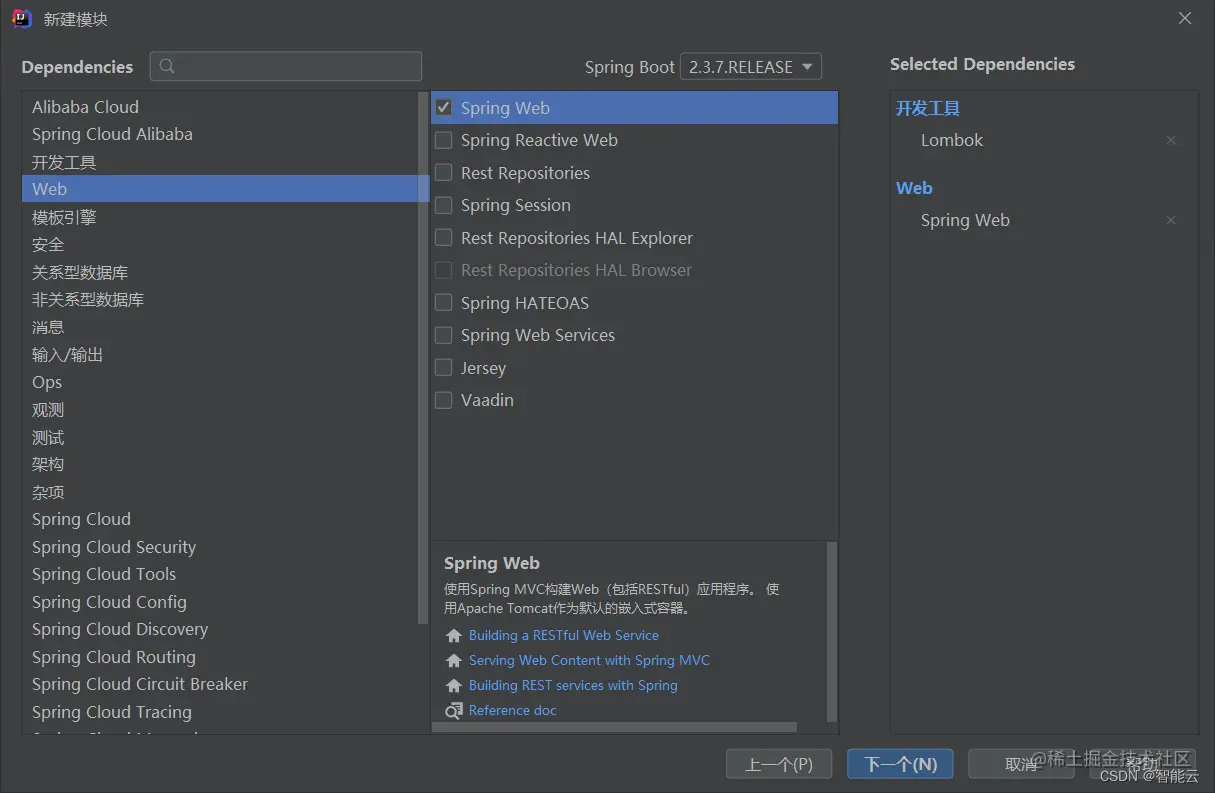Image resolution: width=1215 pixels, height=793 pixels.
Task: Select the 模板引擎 category
Action: [x=220, y=217]
